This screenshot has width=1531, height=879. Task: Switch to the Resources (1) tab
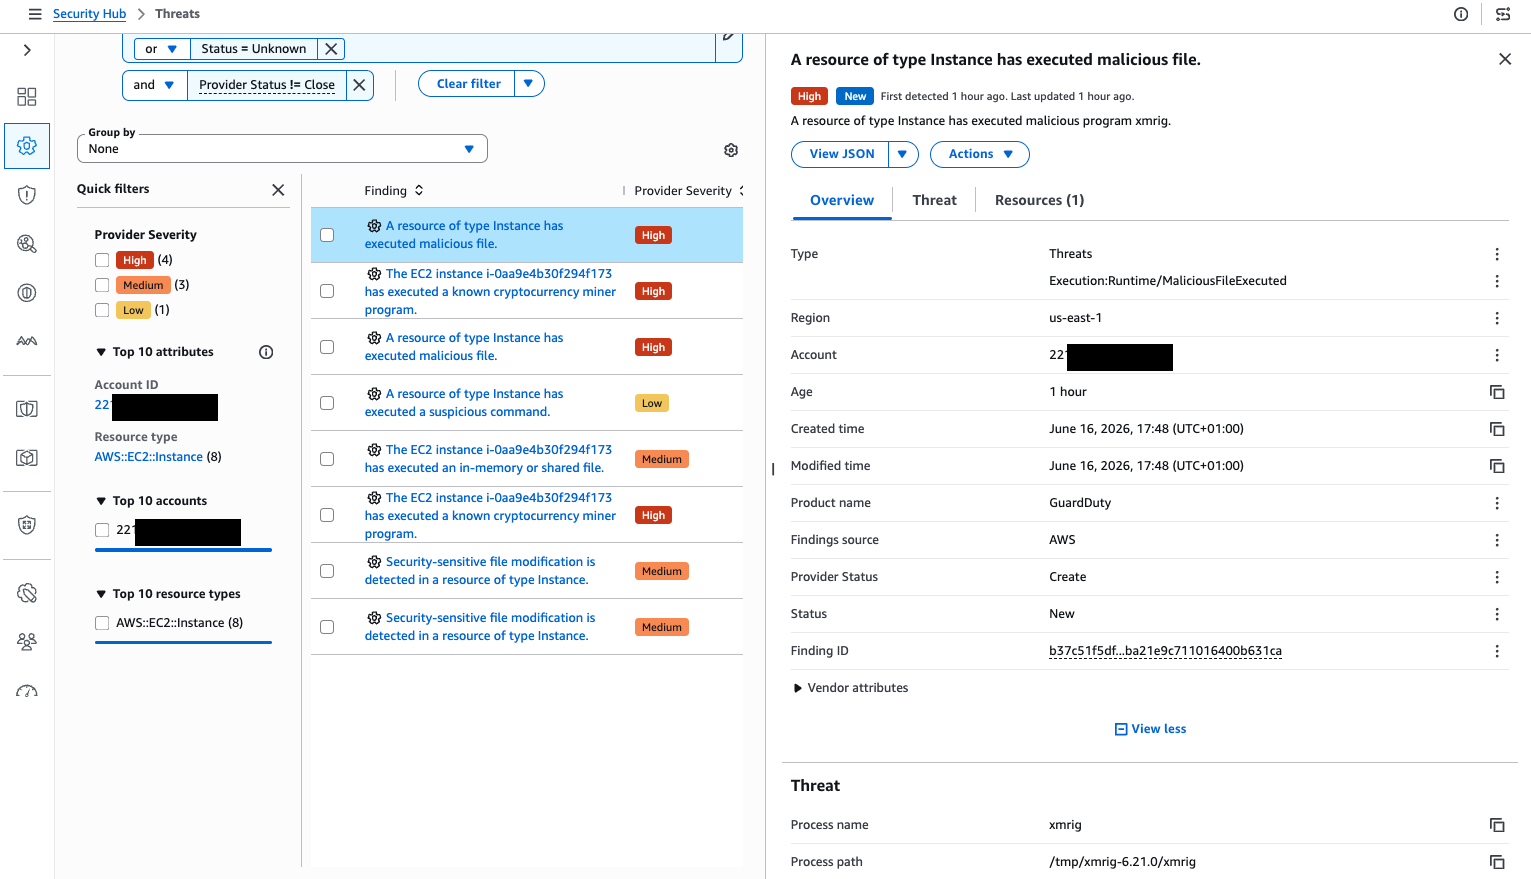click(1039, 200)
